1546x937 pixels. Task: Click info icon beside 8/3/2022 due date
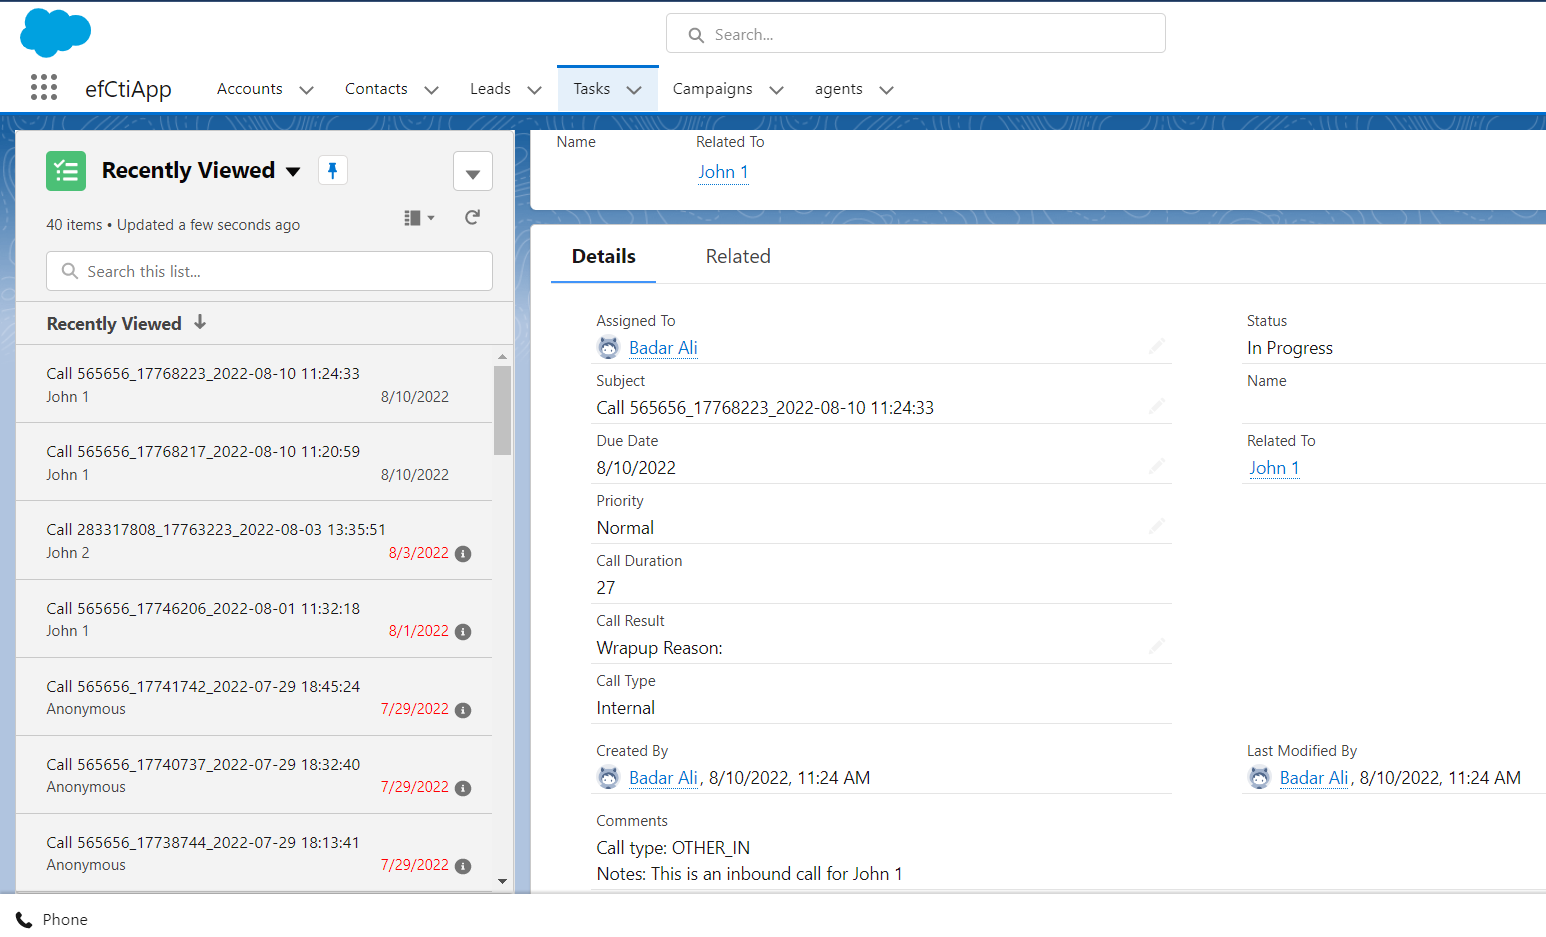pyautogui.click(x=463, y=554)
